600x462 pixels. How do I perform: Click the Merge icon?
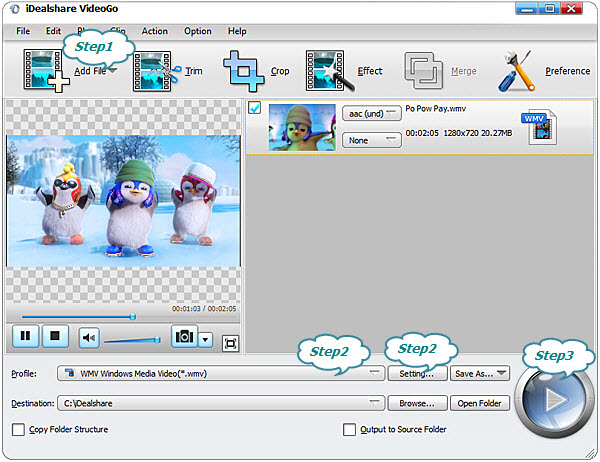tap(424, 71)
